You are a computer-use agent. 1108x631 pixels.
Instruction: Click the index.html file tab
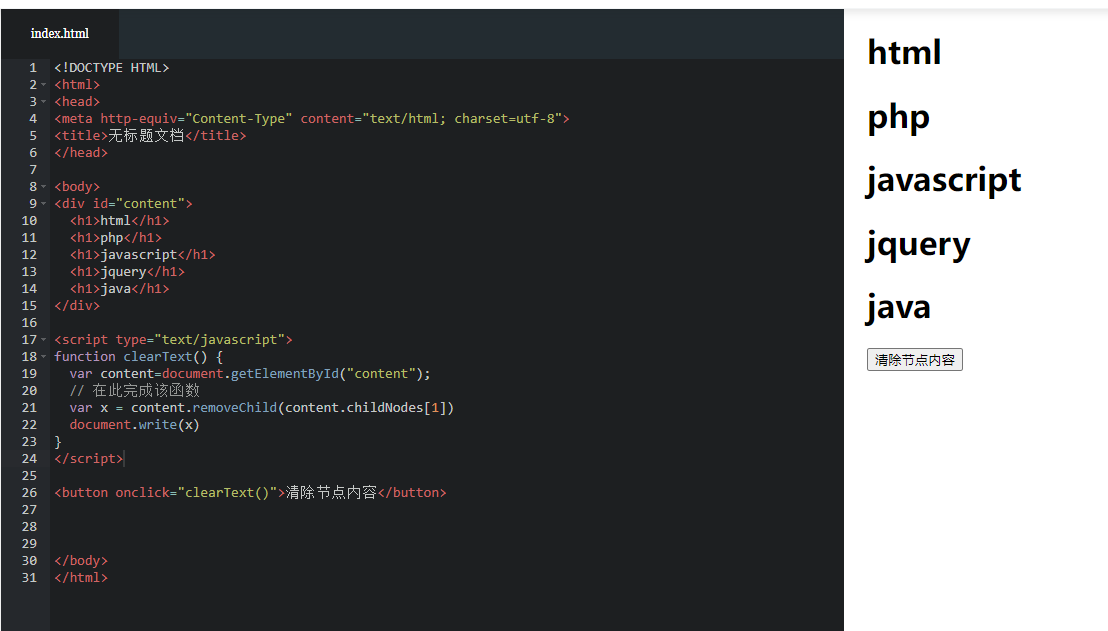coord(59,33)
